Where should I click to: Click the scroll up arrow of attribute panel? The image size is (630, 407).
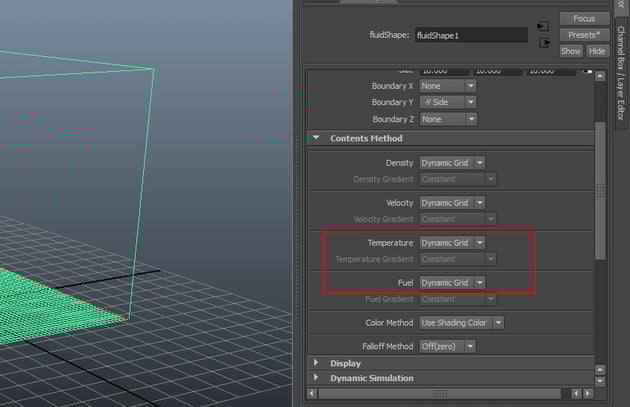click(600, 74)
